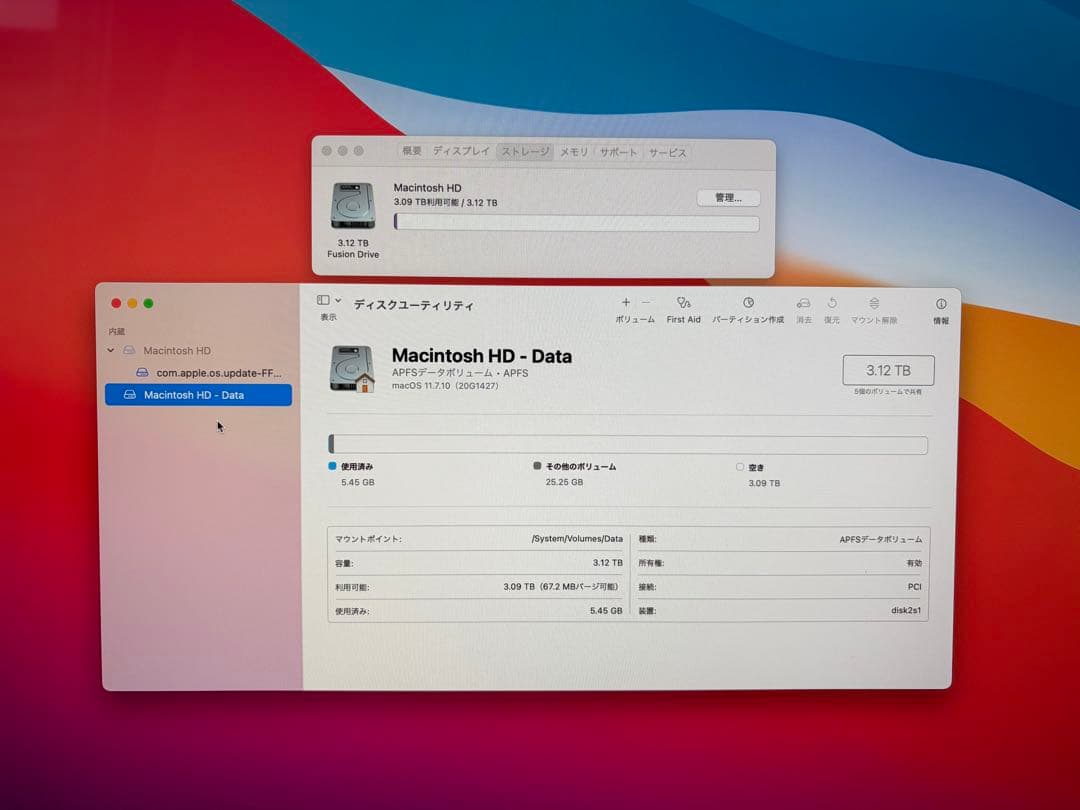Collapse the Macintosh HD disclosure triangle
The image size is (1080, 810).
click(x=111, y=351)
